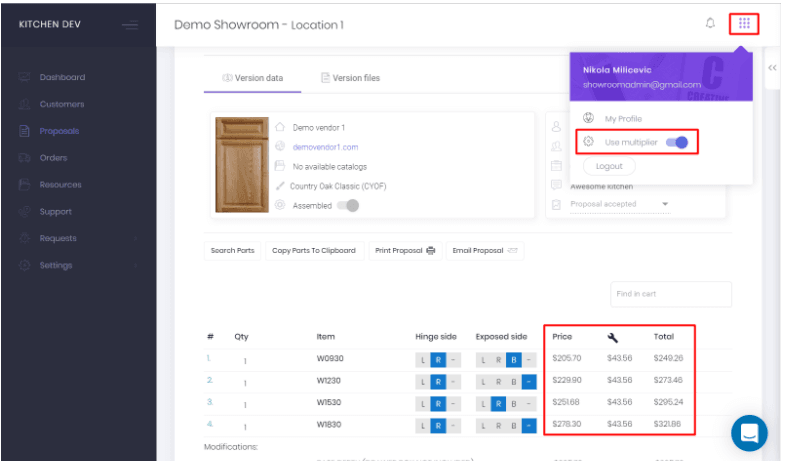Click the catalog icon beside No available catalogs
The image size is (785, 472).
[x=280, y=166]
